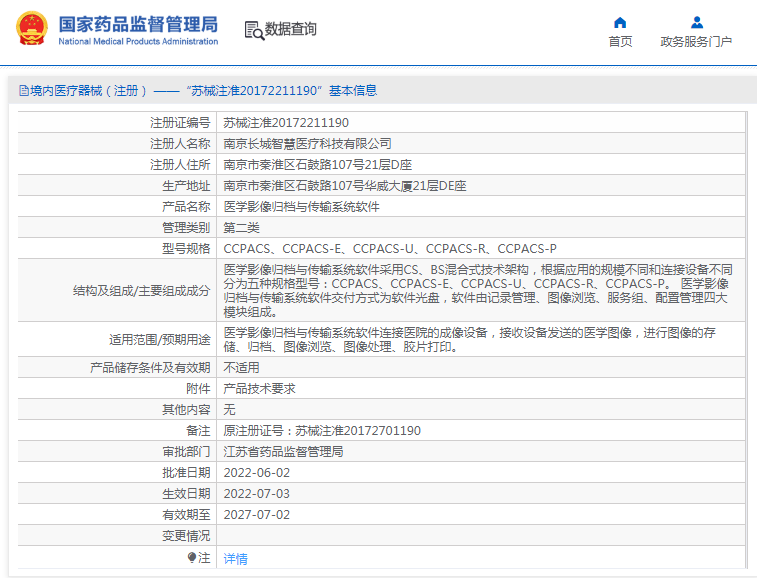The width and height of the screenshot is (757, 578).
Task: Select effective date 2022-07-03
Action: click(x=257, y=493)
